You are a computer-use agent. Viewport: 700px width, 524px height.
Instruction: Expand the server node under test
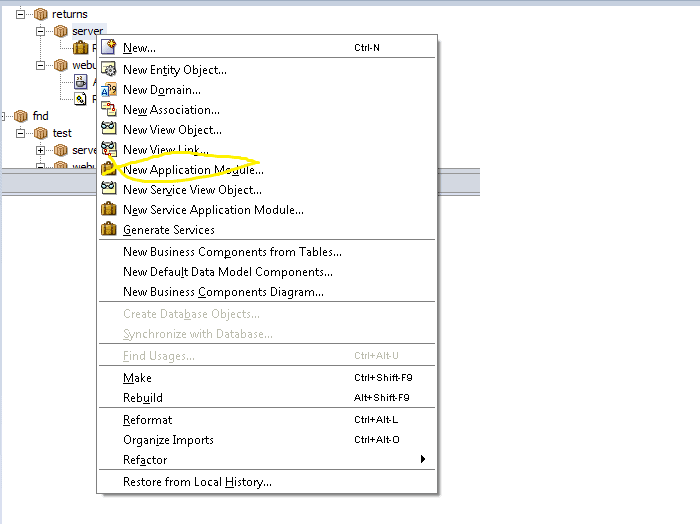coord(41,150)
